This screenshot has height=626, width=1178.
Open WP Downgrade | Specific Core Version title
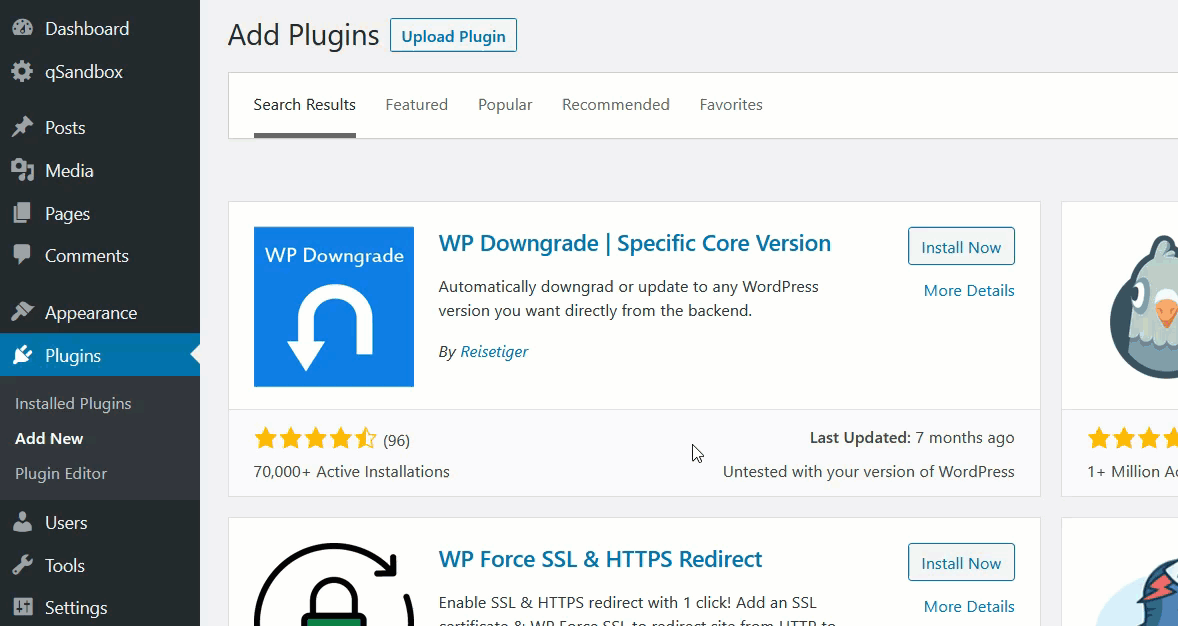(x=634, y=243)
